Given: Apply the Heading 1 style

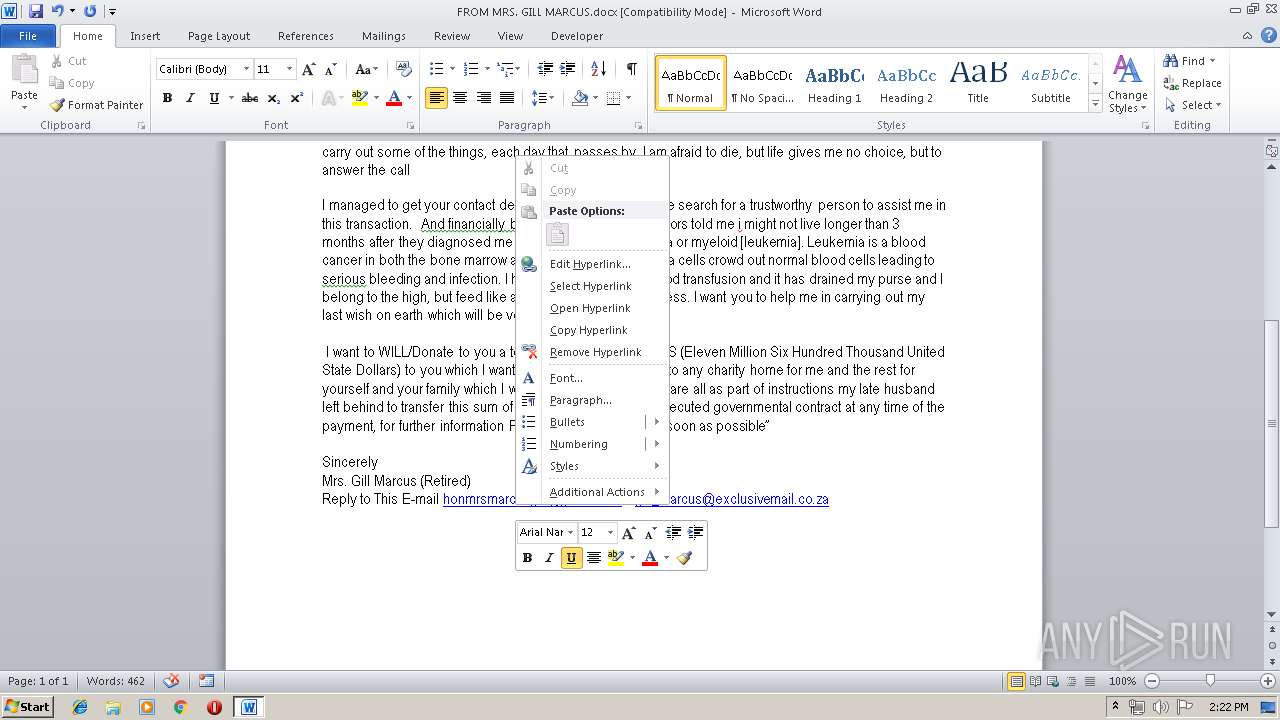Looking at the screenshot, I should point(835,84).
